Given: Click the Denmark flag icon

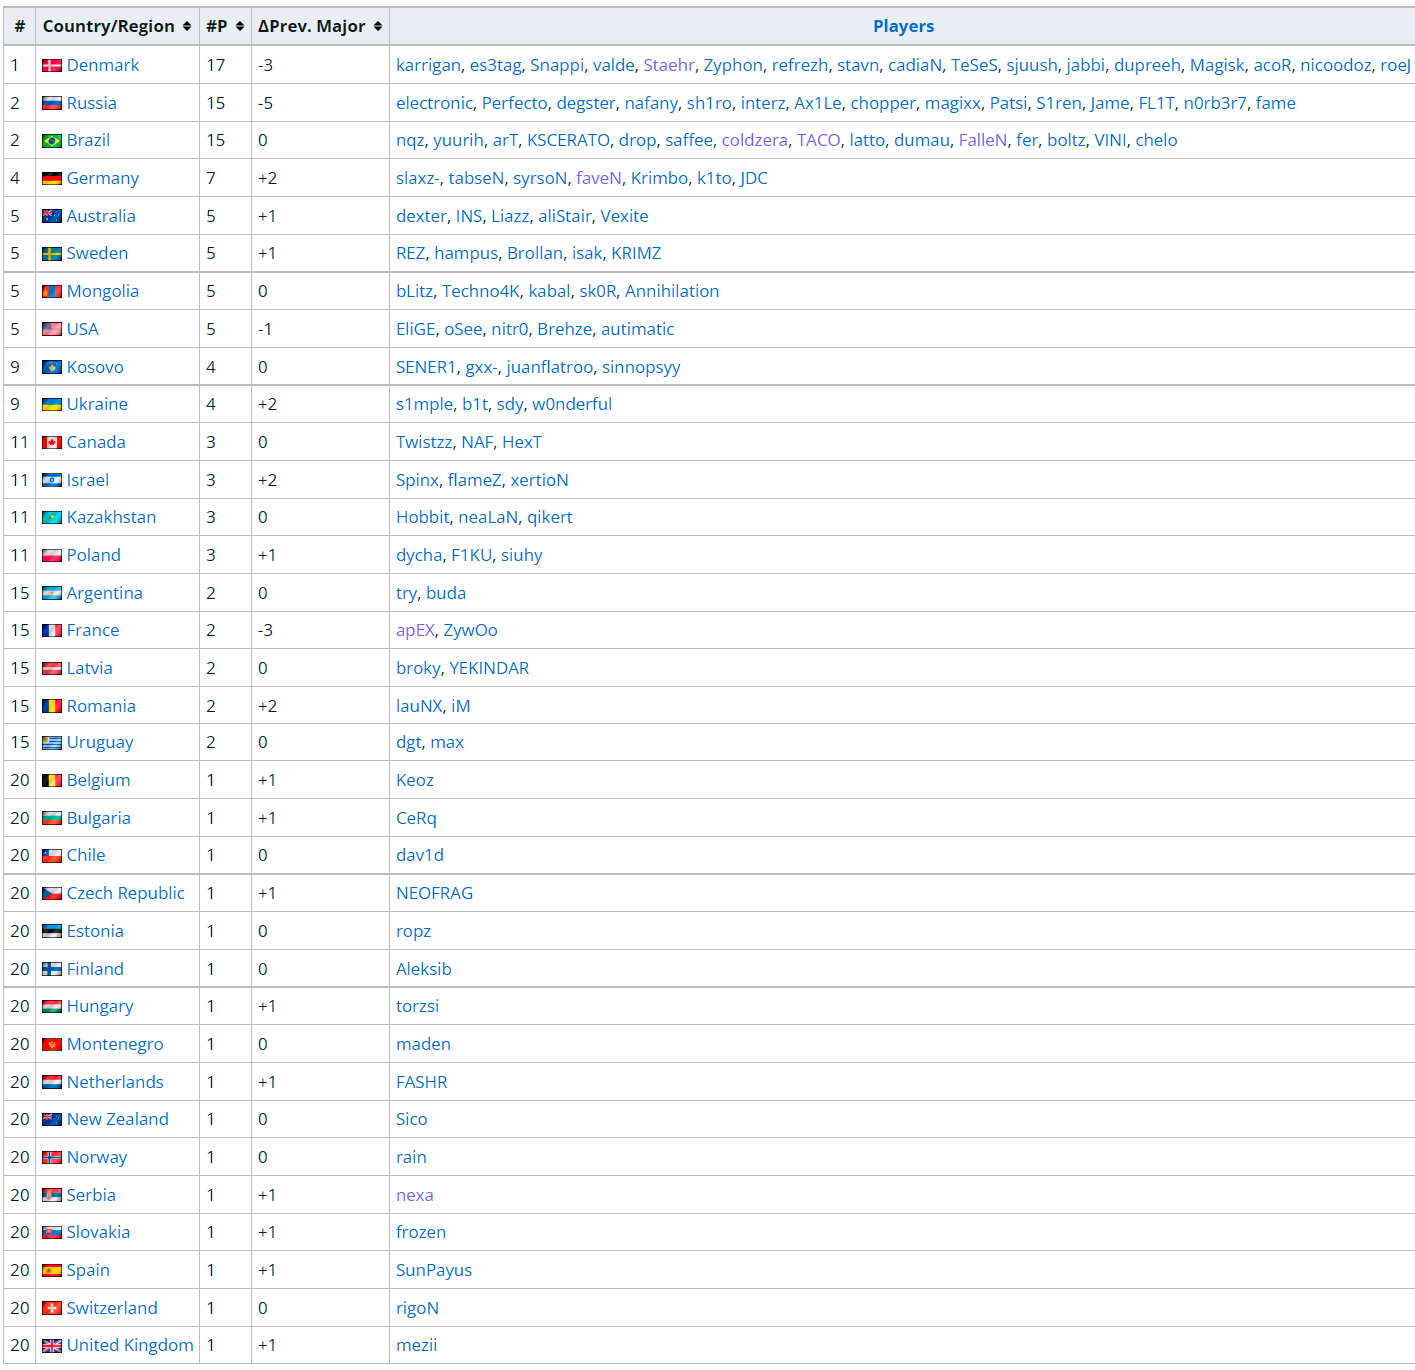Looking at the screenshot, I should pyautogui.click(x=51, y=64).
